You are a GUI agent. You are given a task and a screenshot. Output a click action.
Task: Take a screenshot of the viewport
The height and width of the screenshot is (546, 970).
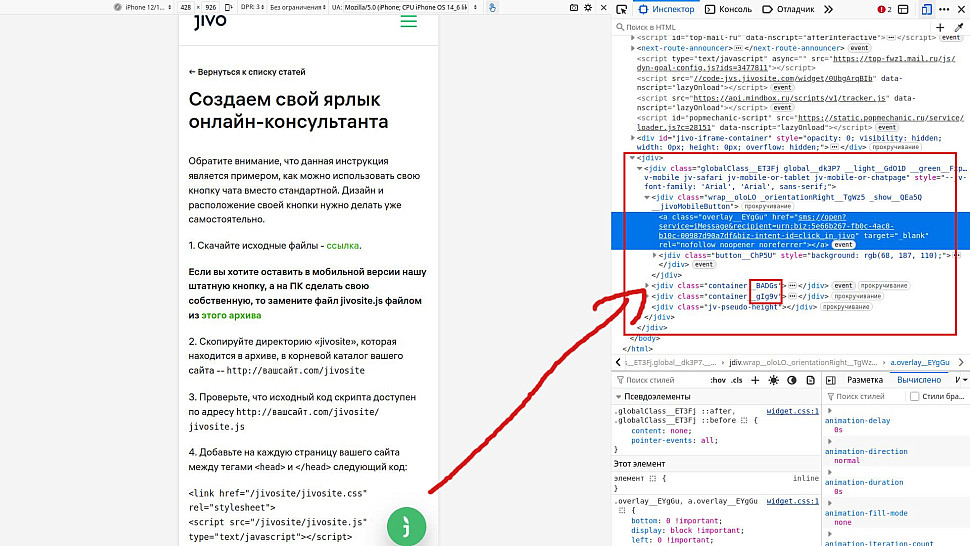[x=573, y=7]
